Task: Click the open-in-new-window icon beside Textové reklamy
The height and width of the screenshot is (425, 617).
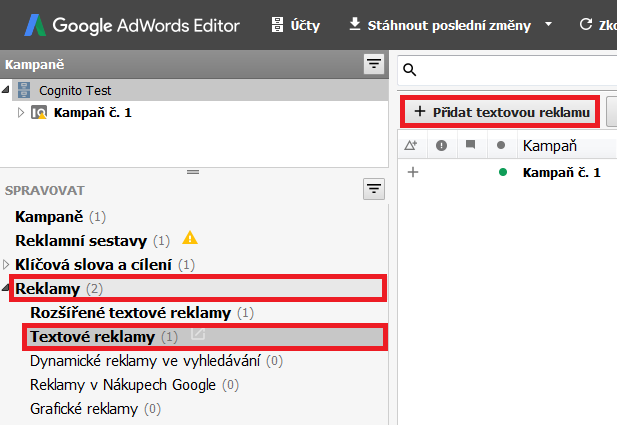Action: [x=198, y=333]
